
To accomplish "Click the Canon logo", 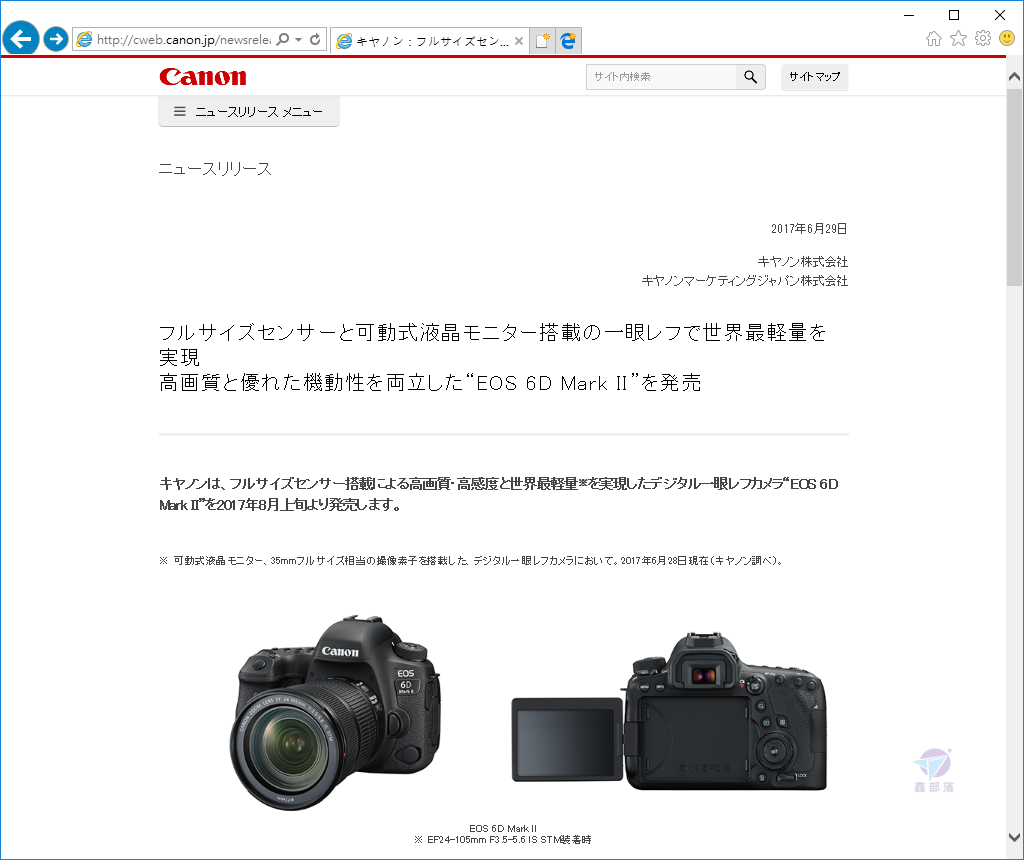I will (x=203, y=76).
